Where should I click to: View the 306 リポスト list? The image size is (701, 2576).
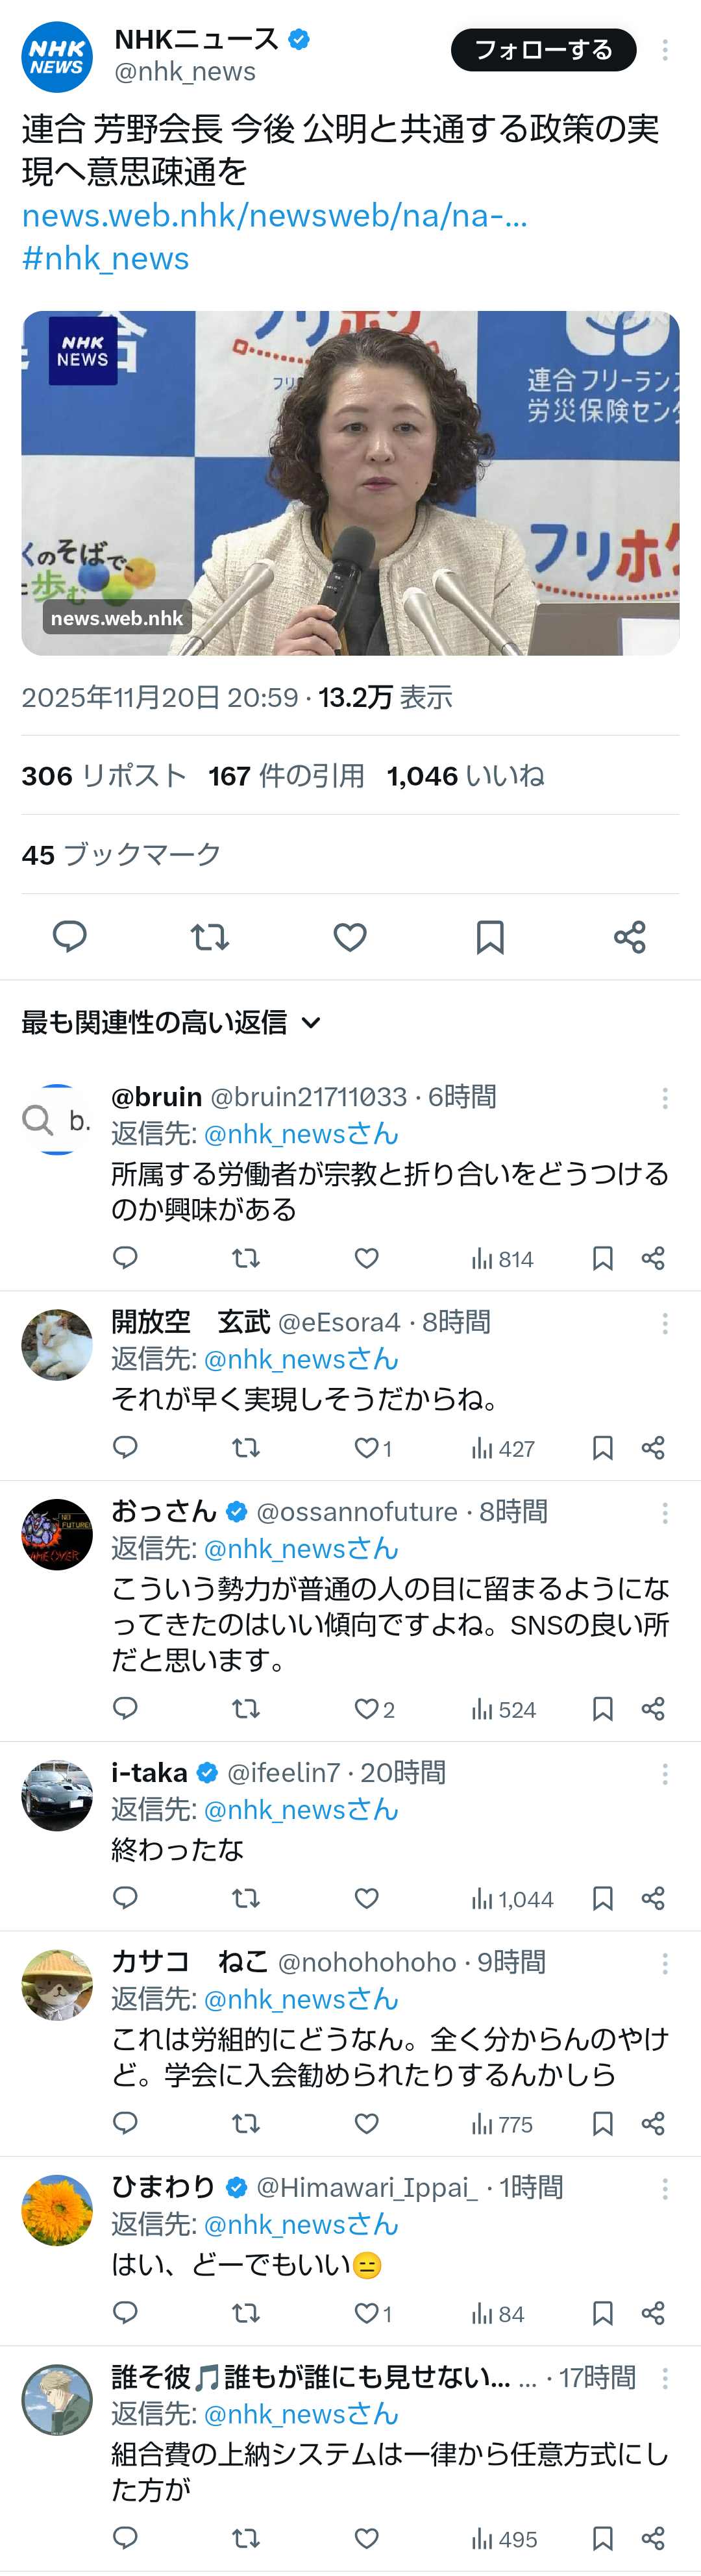pos(104,776)
